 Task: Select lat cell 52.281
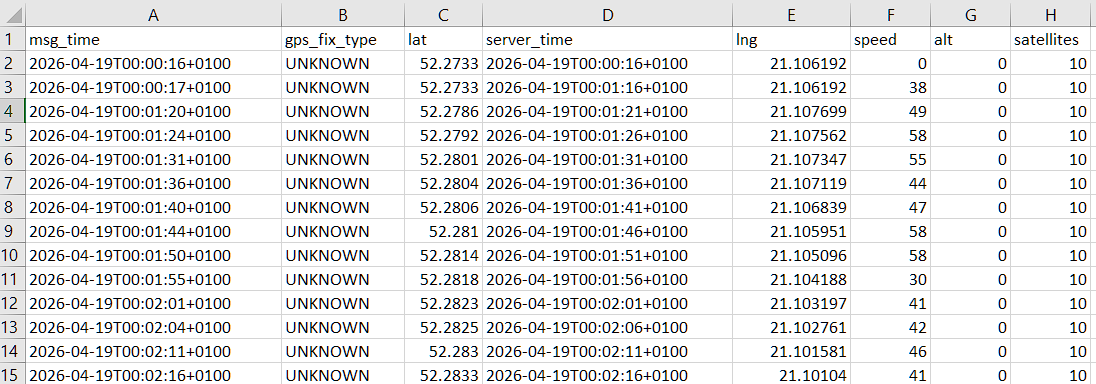[443, 231]
